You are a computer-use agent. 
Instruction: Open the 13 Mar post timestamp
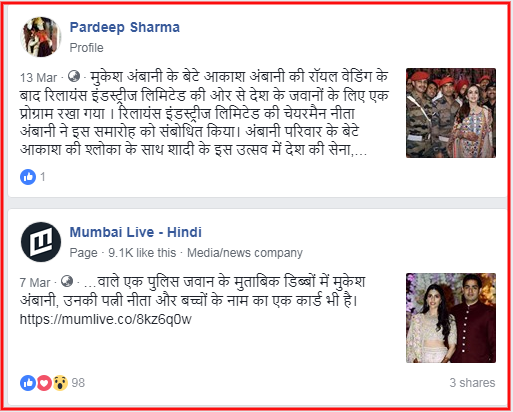point(38,78)
